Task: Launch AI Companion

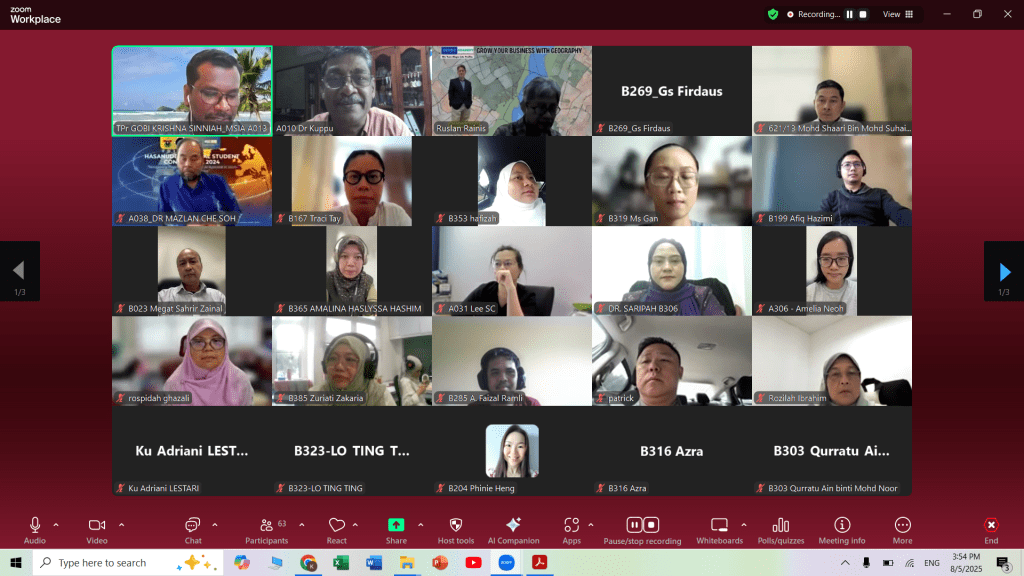Action: 513,525
